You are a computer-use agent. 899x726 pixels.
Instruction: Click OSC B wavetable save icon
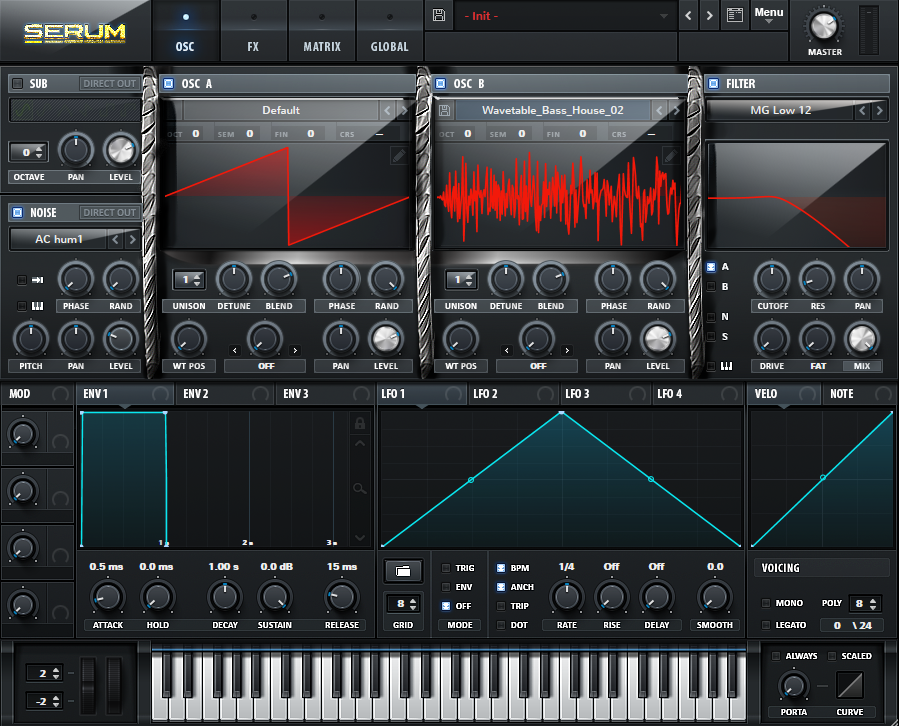pyautogui.click(x=444, y=110)
